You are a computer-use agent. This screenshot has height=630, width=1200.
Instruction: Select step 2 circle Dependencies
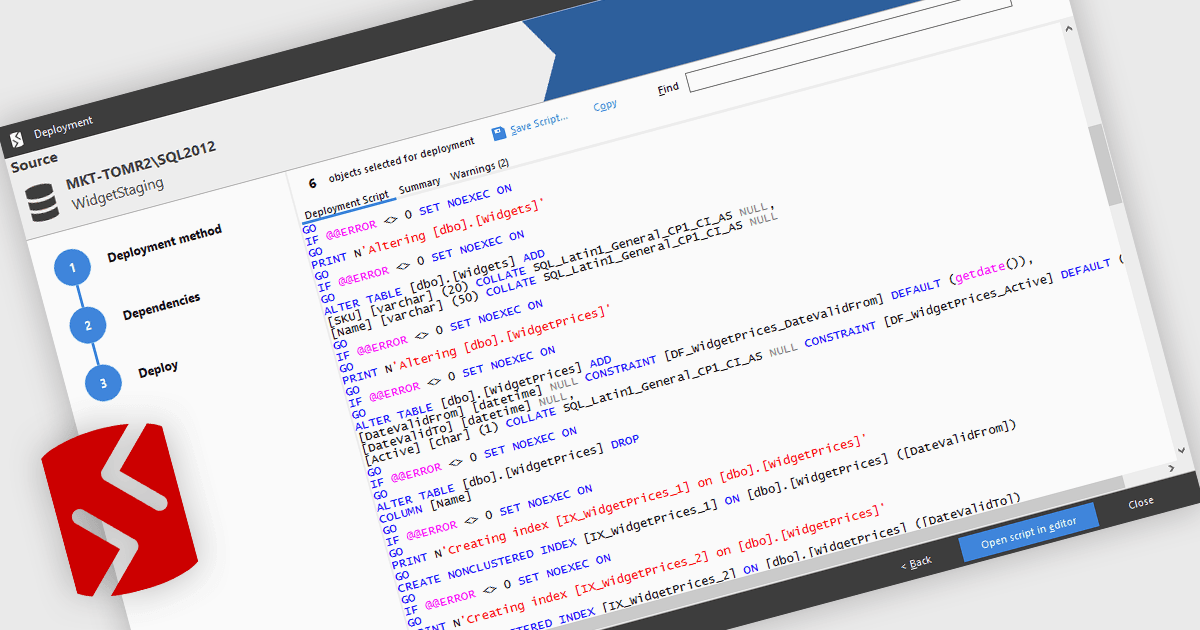(88, 325)
